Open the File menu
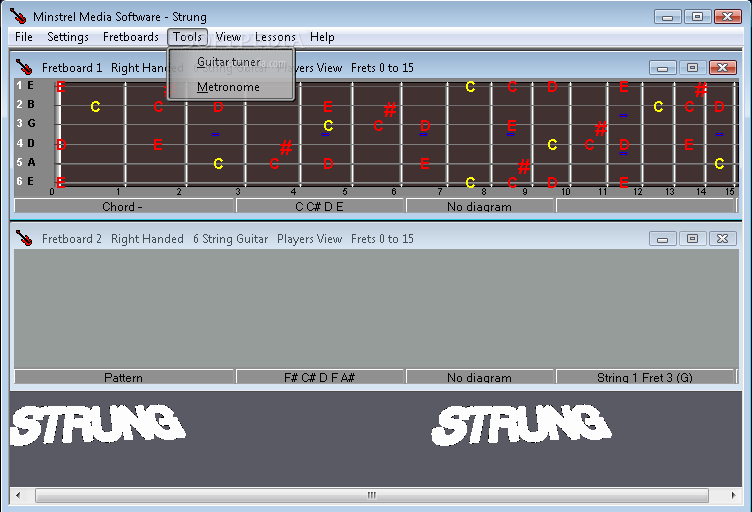This screenshot has width=752, height=512. 24,37
